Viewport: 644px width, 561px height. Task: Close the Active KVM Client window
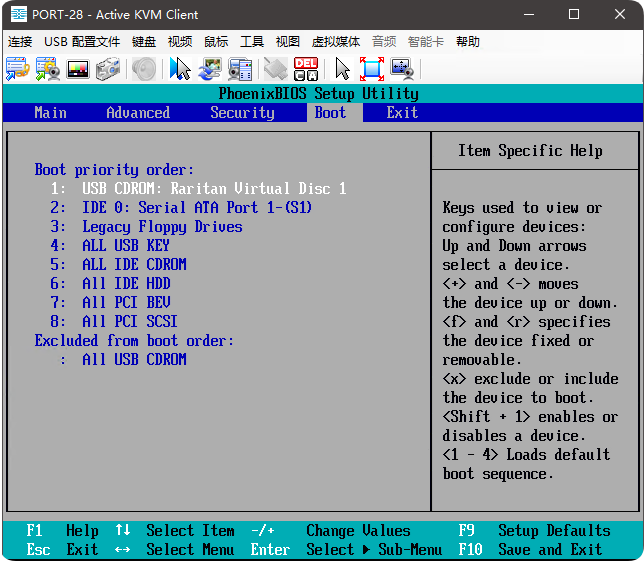tap(620, 14)
